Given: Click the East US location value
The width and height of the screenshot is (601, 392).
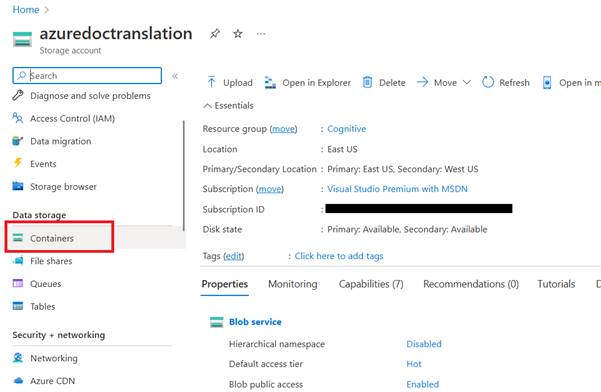Looking at the screenshot, I should click(342, 149).
